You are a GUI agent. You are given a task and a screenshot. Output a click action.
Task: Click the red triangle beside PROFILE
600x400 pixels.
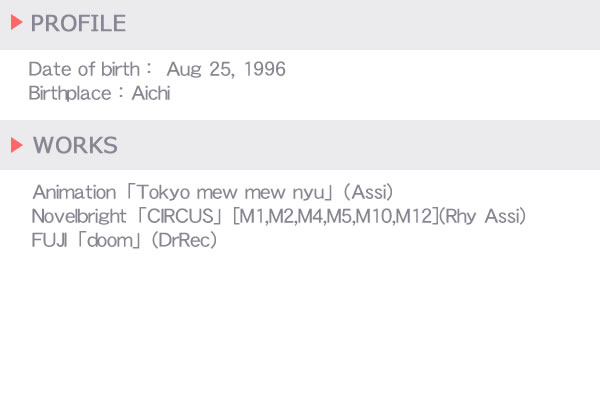tap(16, 22)
